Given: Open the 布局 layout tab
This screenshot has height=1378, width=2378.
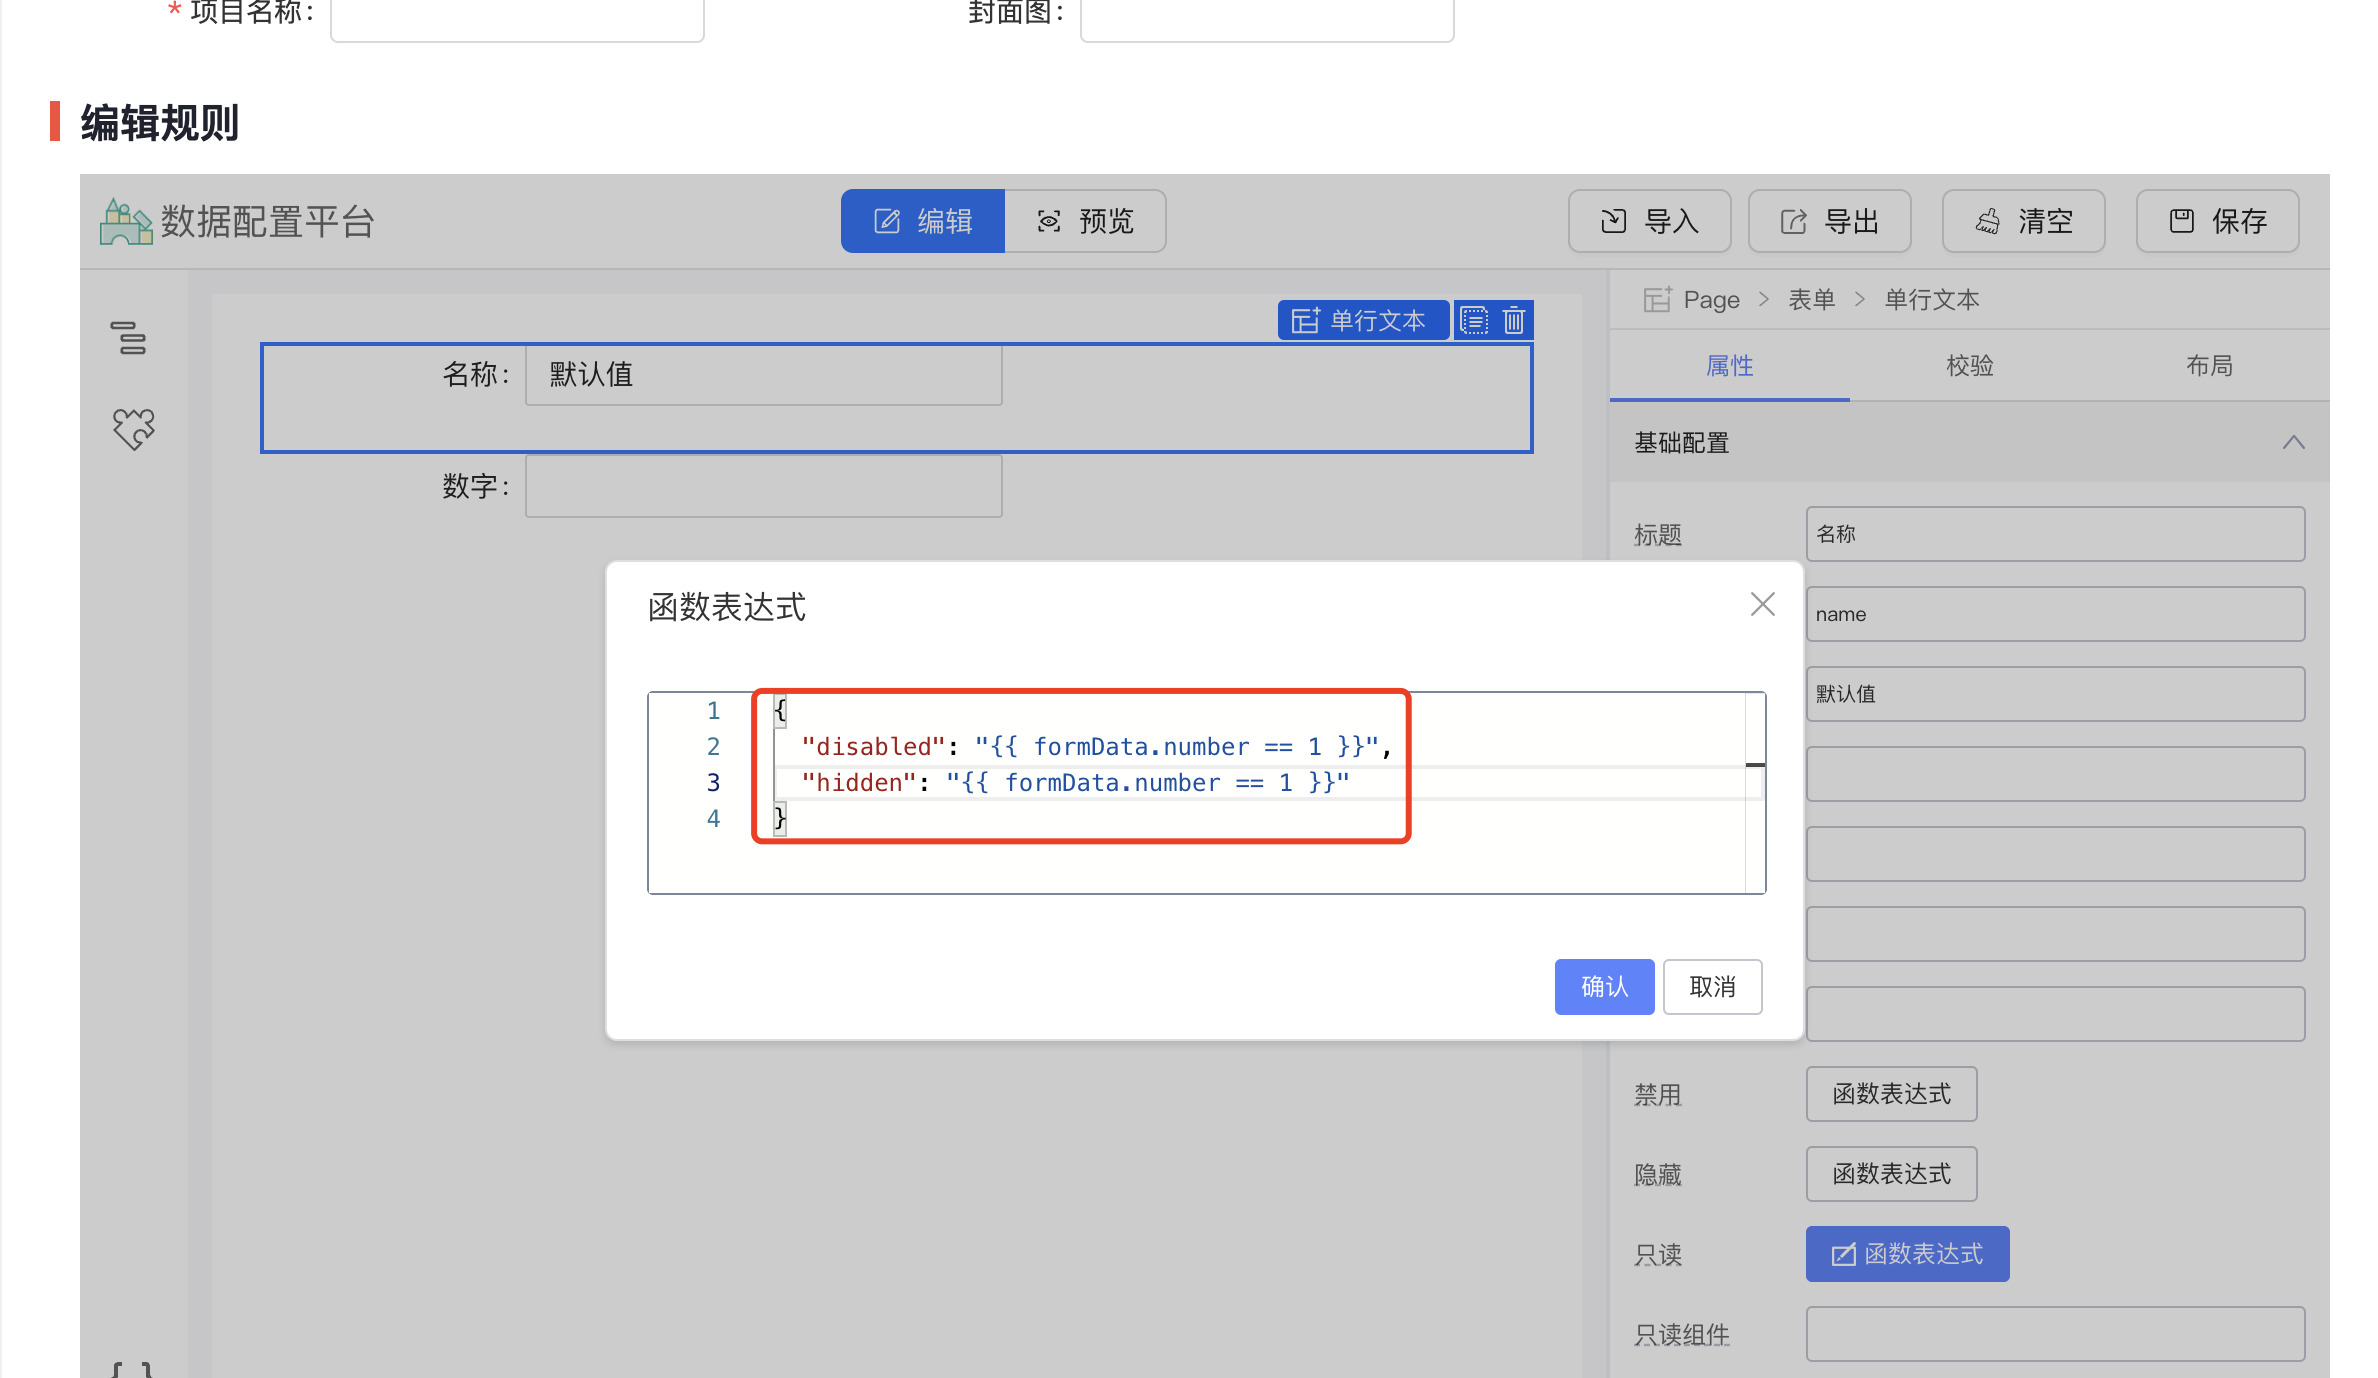Looking at the screenshot, I should click(x=2209, y=366).
